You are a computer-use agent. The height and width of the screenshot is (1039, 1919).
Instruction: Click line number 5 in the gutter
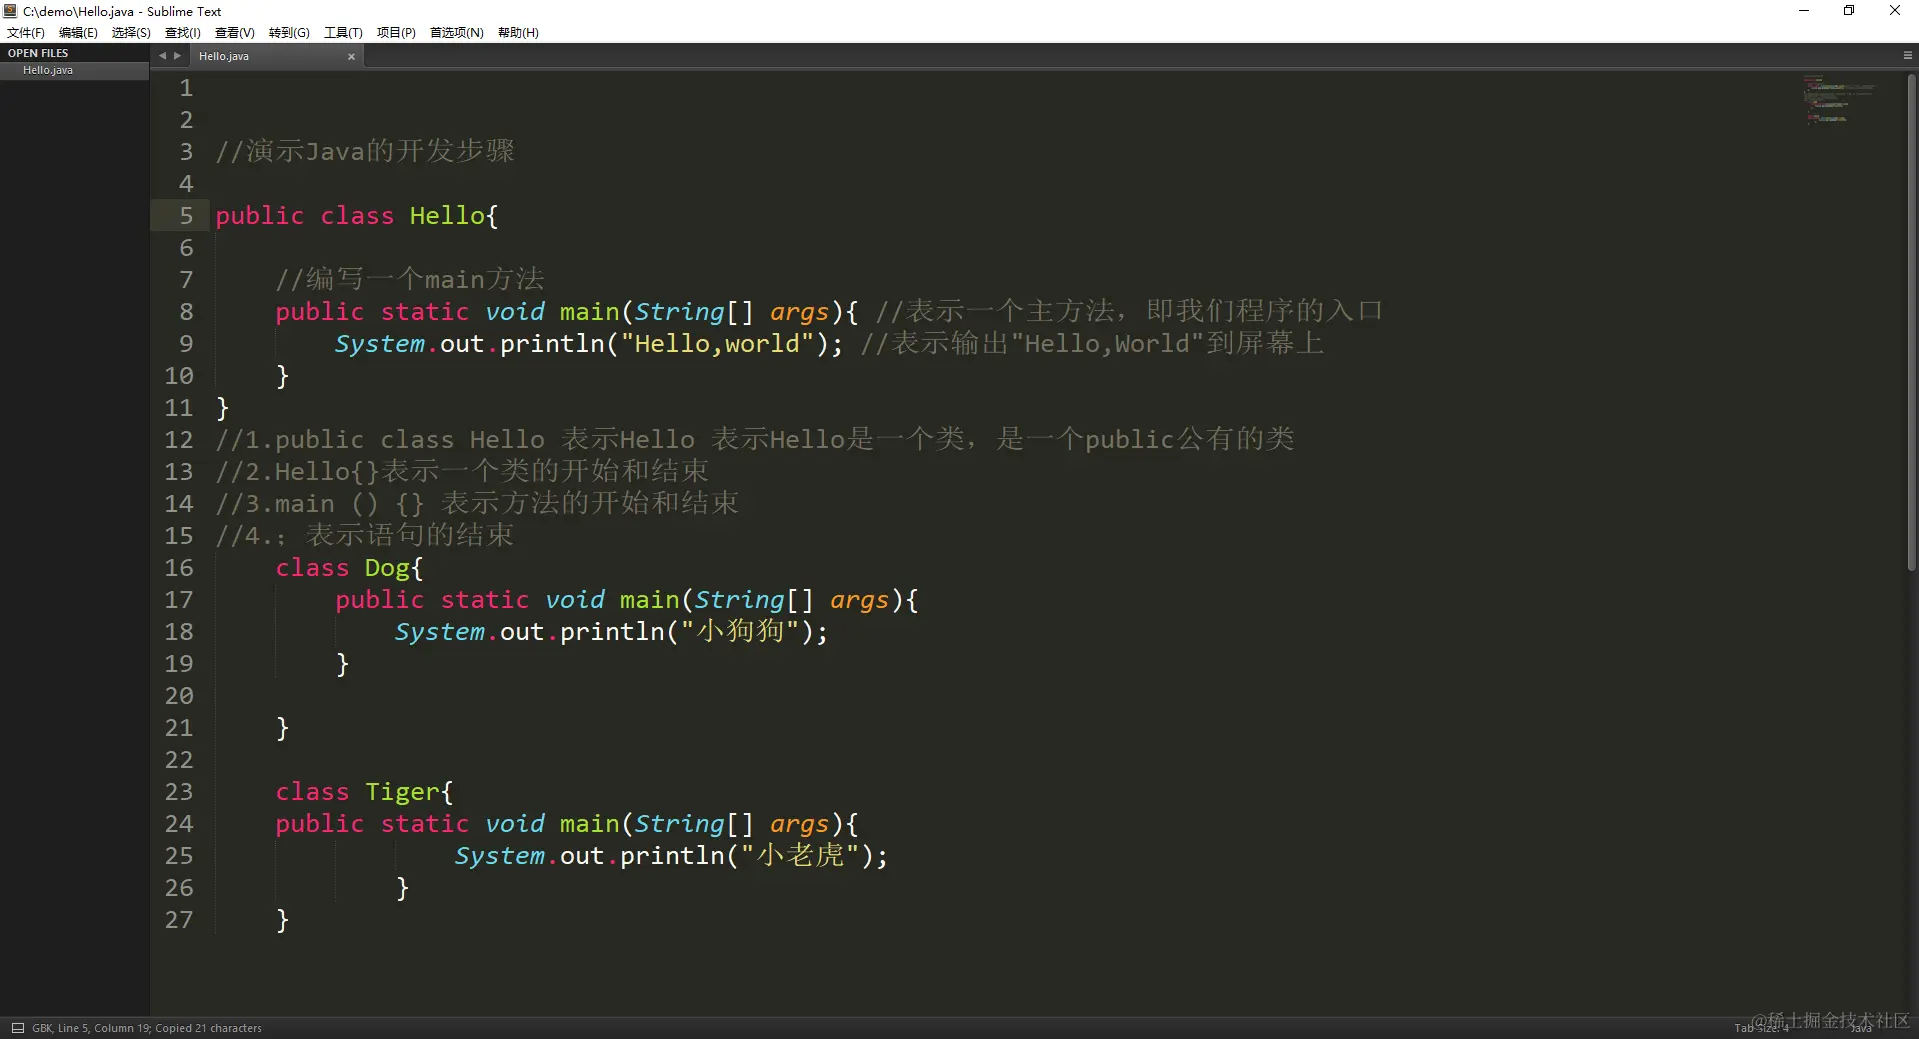click(x=186, y=216)
